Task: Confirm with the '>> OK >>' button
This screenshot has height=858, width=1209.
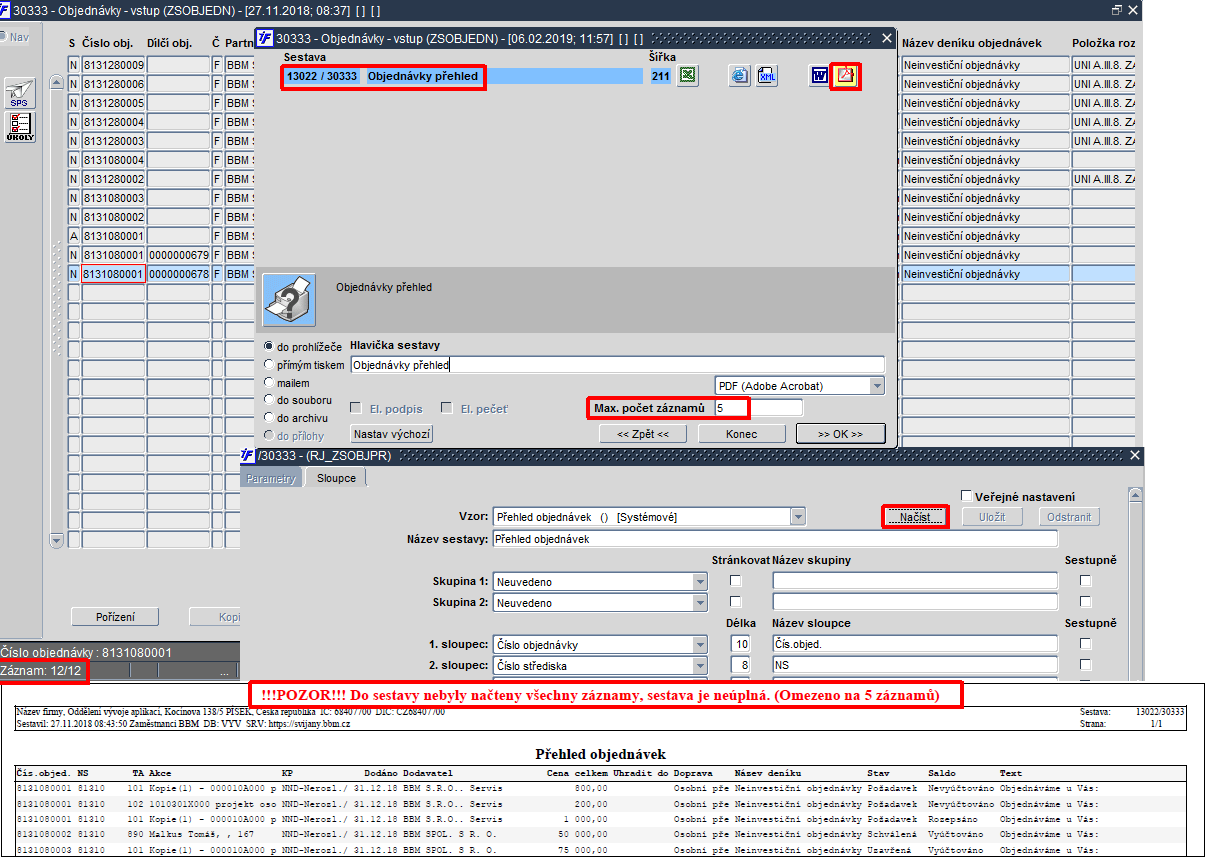Action: click(841, 434)
